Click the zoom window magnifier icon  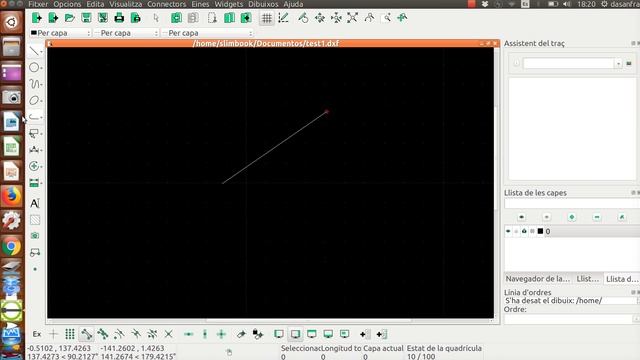click(386, 18)
